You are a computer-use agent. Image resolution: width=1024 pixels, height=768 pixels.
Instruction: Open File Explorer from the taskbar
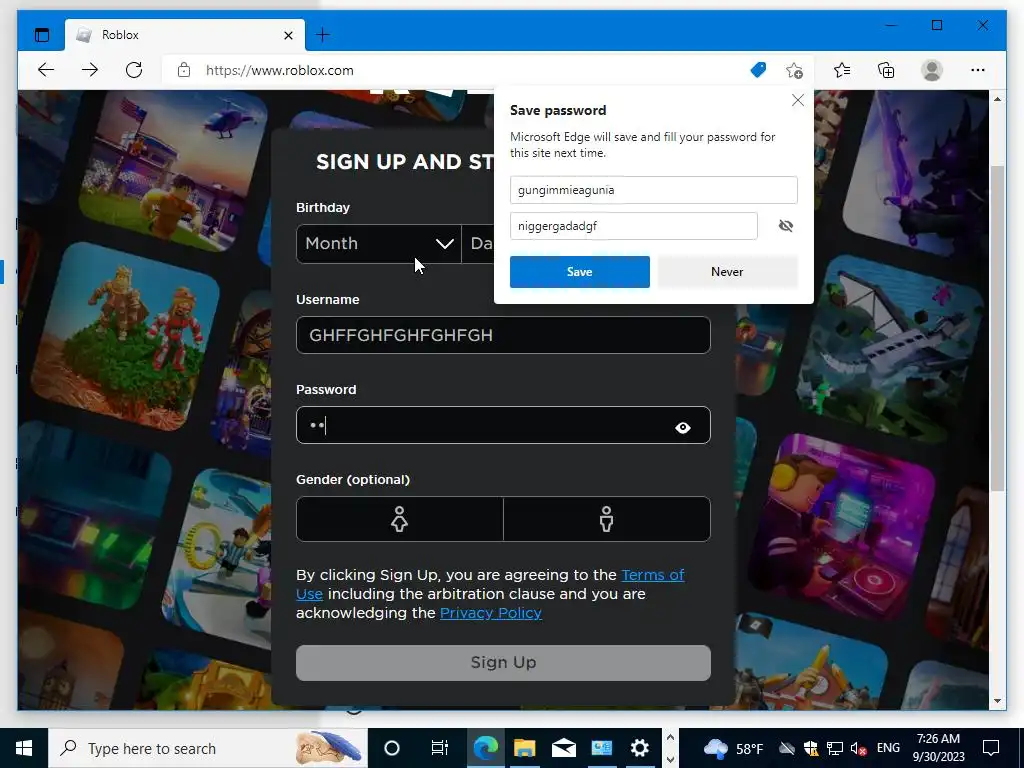[524, 748]
